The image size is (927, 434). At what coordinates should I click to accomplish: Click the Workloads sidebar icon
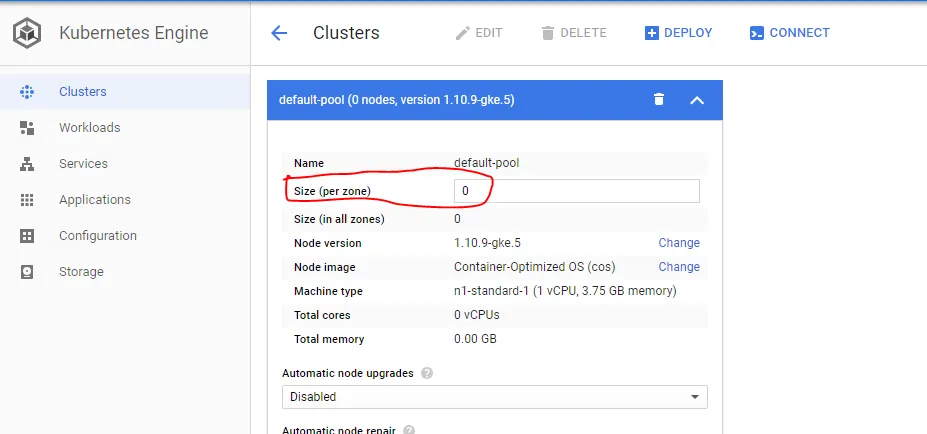pyautogui.click(x=27, y=128)
